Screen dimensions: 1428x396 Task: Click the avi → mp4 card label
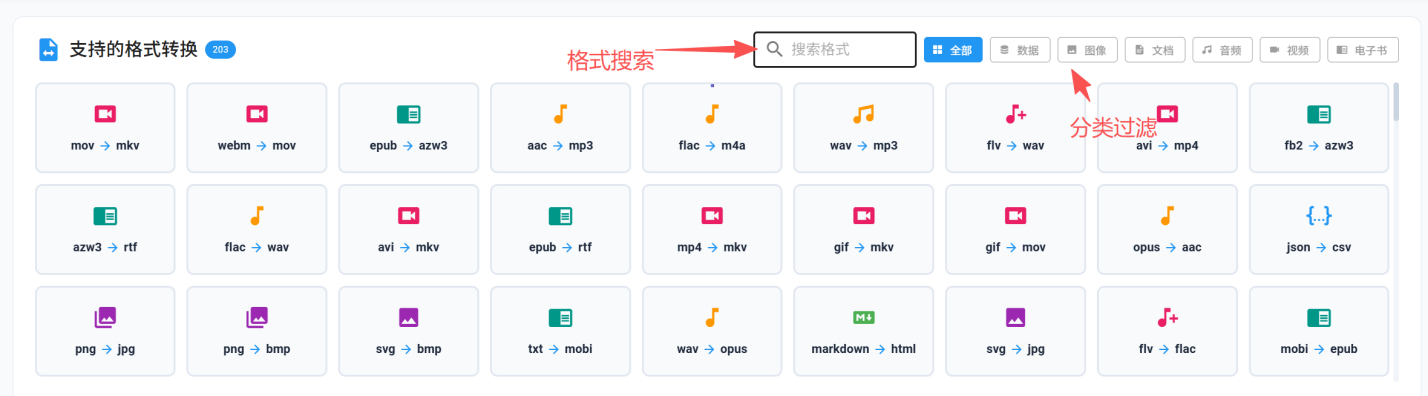coord(1167,146)
